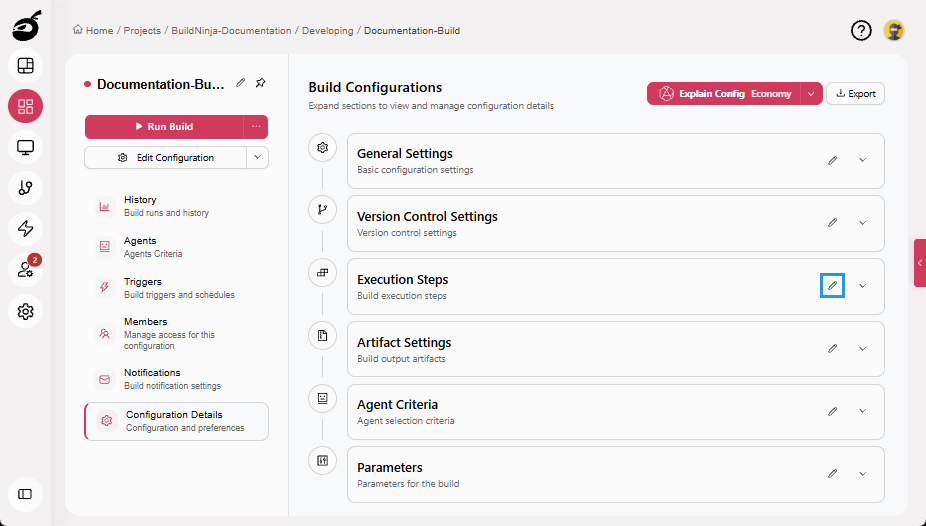
Task: Go to Projects breadcrumb link
Action: (x=142, y=30)
